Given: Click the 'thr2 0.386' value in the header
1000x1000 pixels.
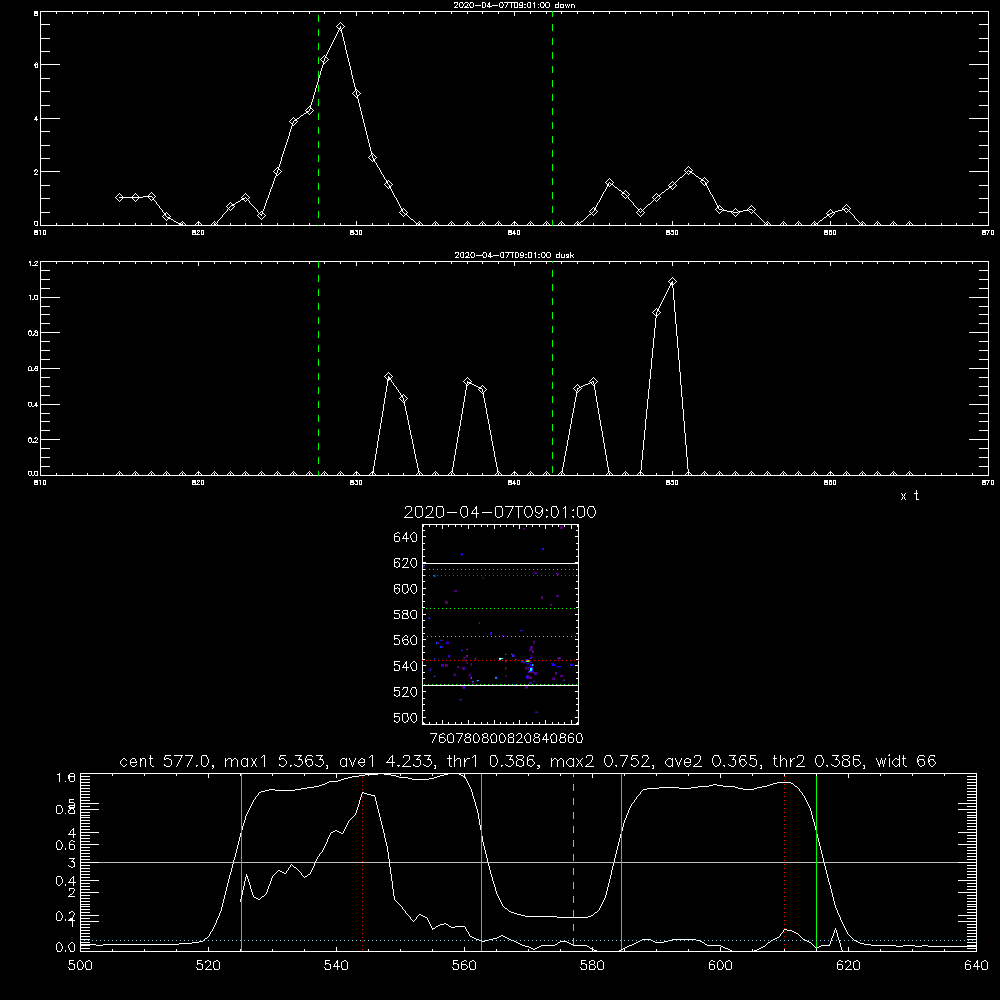Looking at the screenshot, I should [817, 761].
